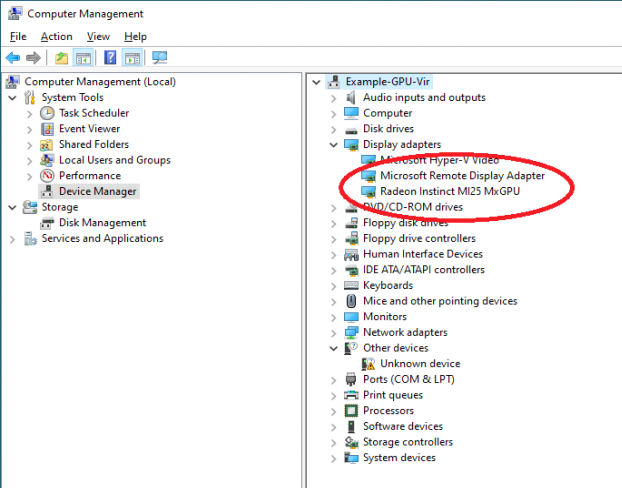Select Device Manager in the console tree
Viewport: 622px width, 488px height.
point(98,192)
